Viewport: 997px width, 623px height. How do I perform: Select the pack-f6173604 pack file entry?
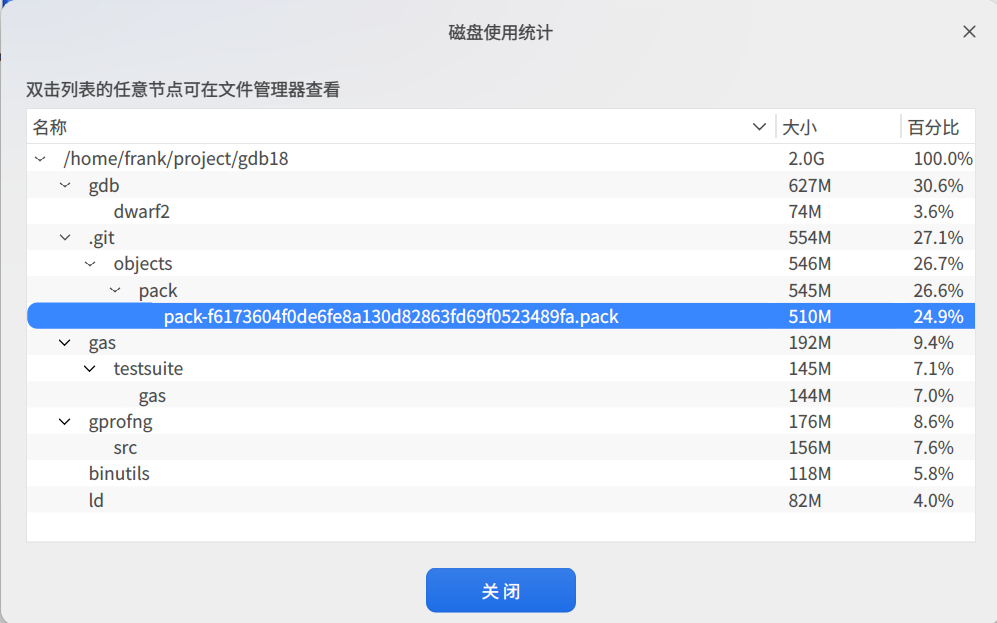392,316
